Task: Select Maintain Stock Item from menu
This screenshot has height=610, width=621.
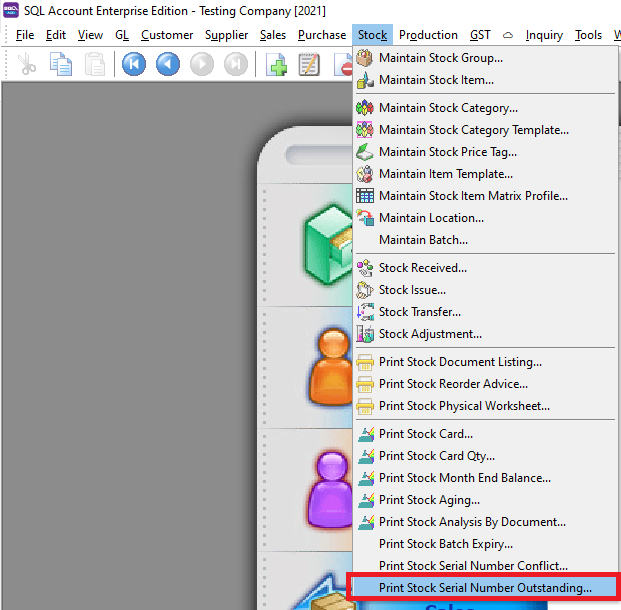Action: [435, 80]
